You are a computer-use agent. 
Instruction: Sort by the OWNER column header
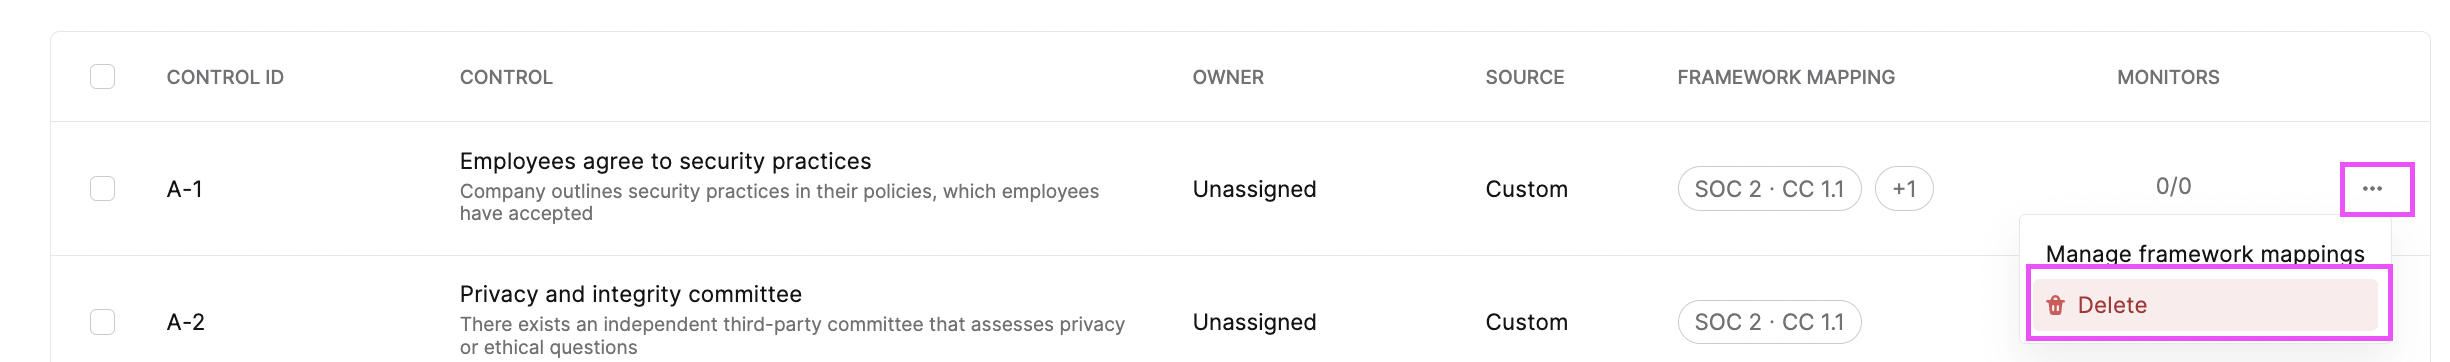point(1228,77)
